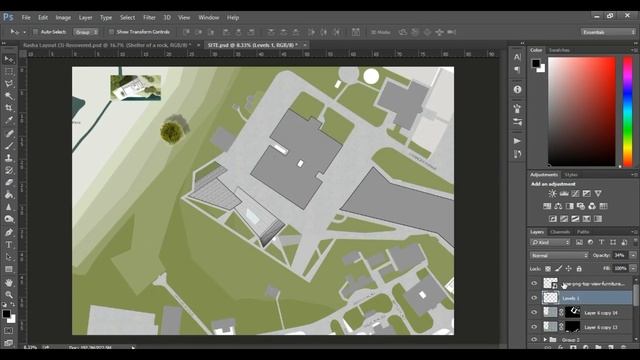This screenshot has height=360, width=640.
Task: Open the Essentials workspace dropdown
Action: tap(608, 32)
